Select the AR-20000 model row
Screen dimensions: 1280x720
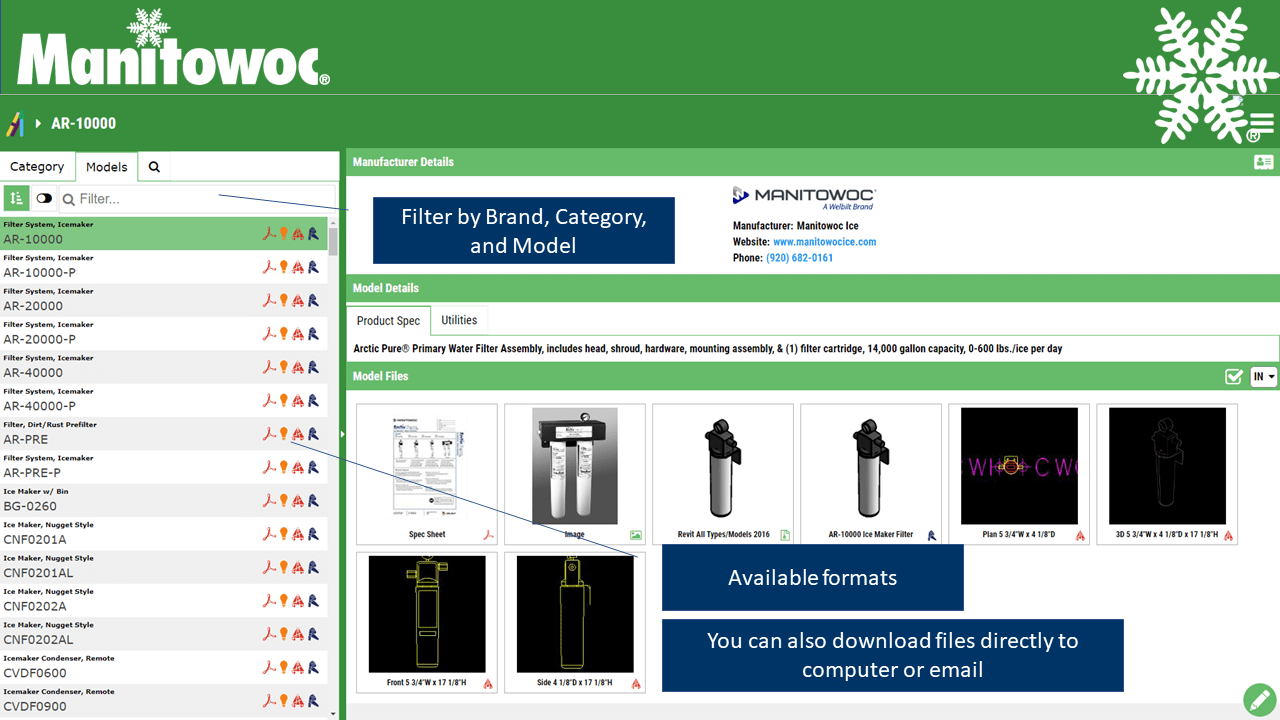tap(164, 300)
